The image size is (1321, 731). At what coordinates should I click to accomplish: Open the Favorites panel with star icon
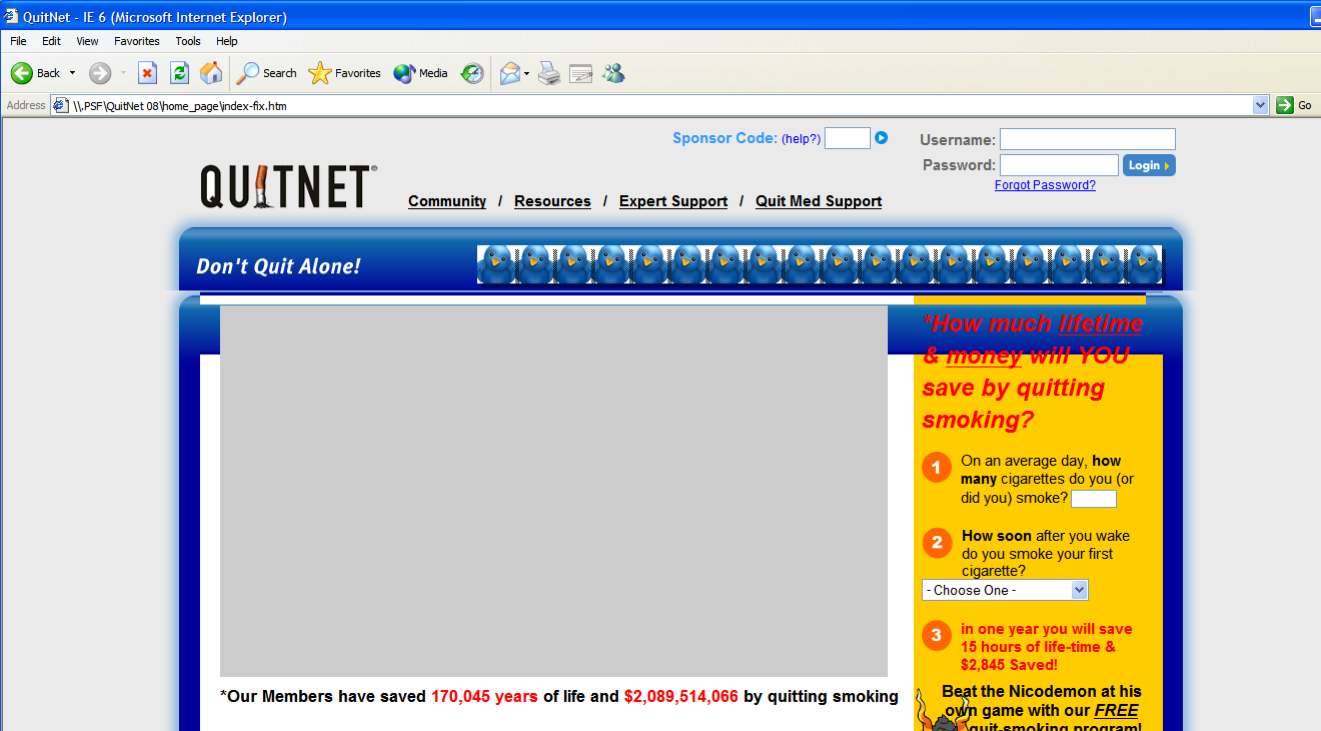tap(345, 73)
